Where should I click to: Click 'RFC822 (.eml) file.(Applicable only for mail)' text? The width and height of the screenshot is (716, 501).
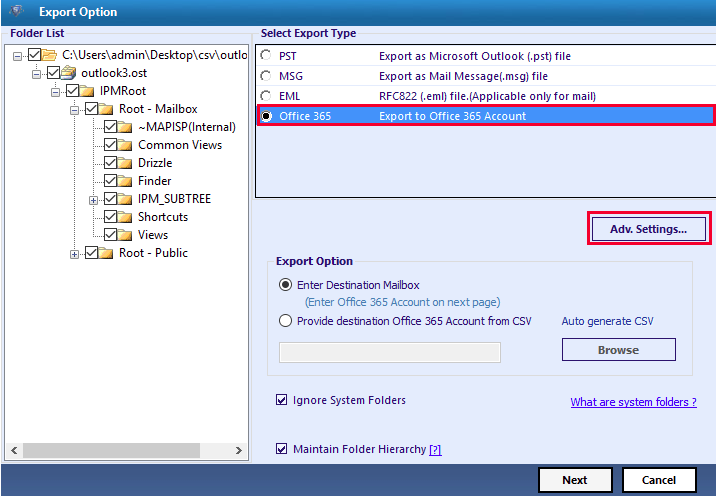click(x=488, y=96)
